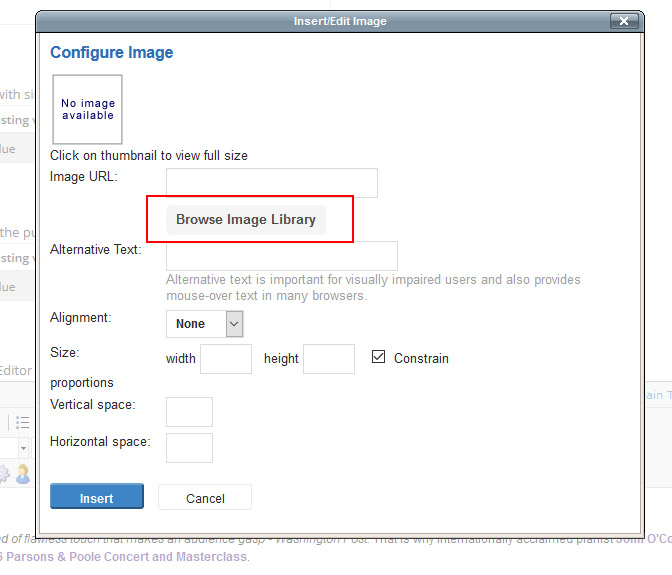The image size is (672, 575).
Task: Open the 'No image available' thumbnail
Action: coord(87,109)
